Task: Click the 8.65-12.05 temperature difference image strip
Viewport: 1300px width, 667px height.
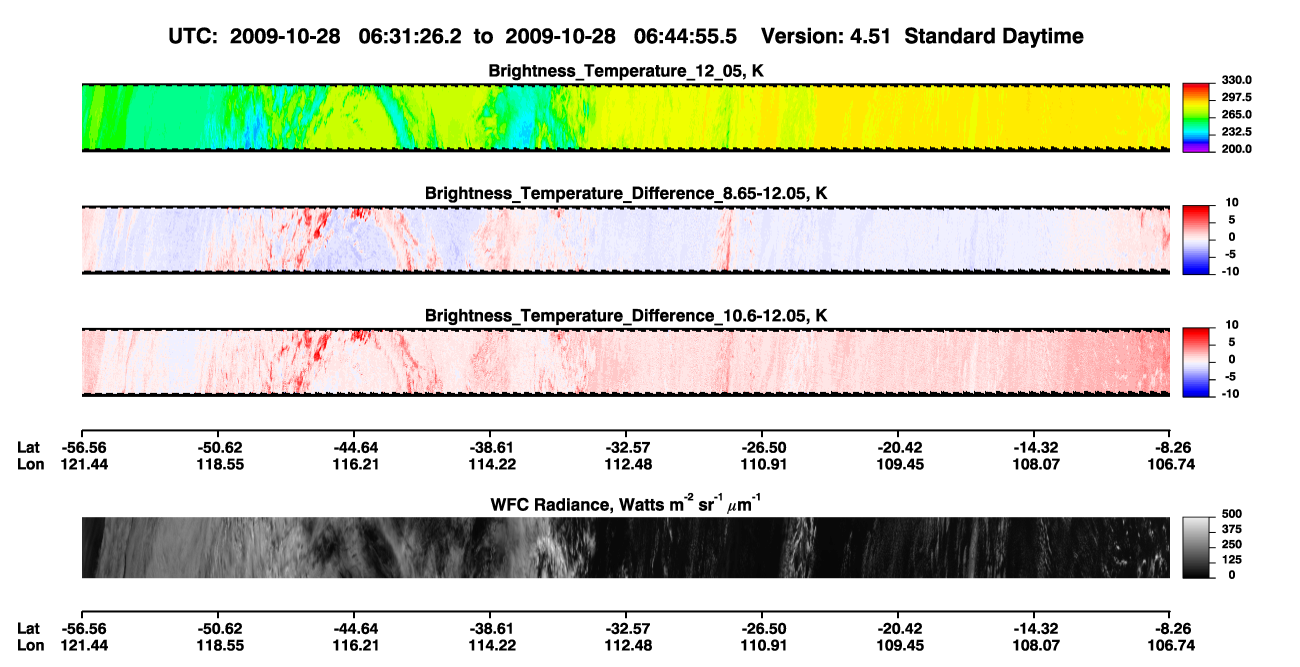Action: pos(625,240)
